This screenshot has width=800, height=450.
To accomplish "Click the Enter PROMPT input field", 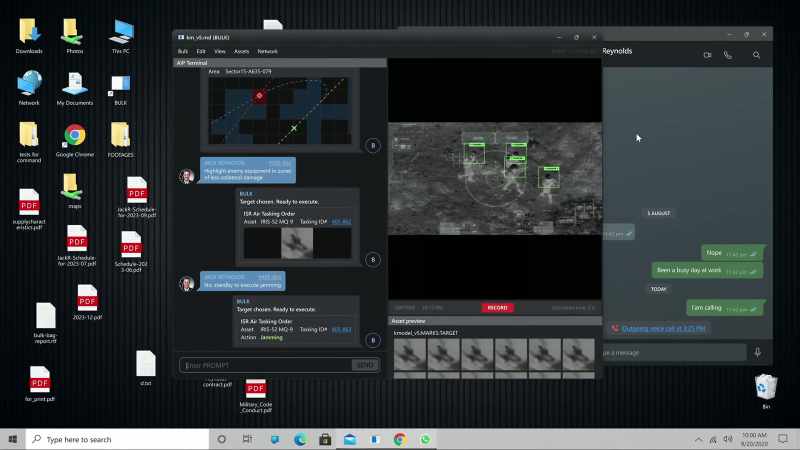I will click(265, 365).
